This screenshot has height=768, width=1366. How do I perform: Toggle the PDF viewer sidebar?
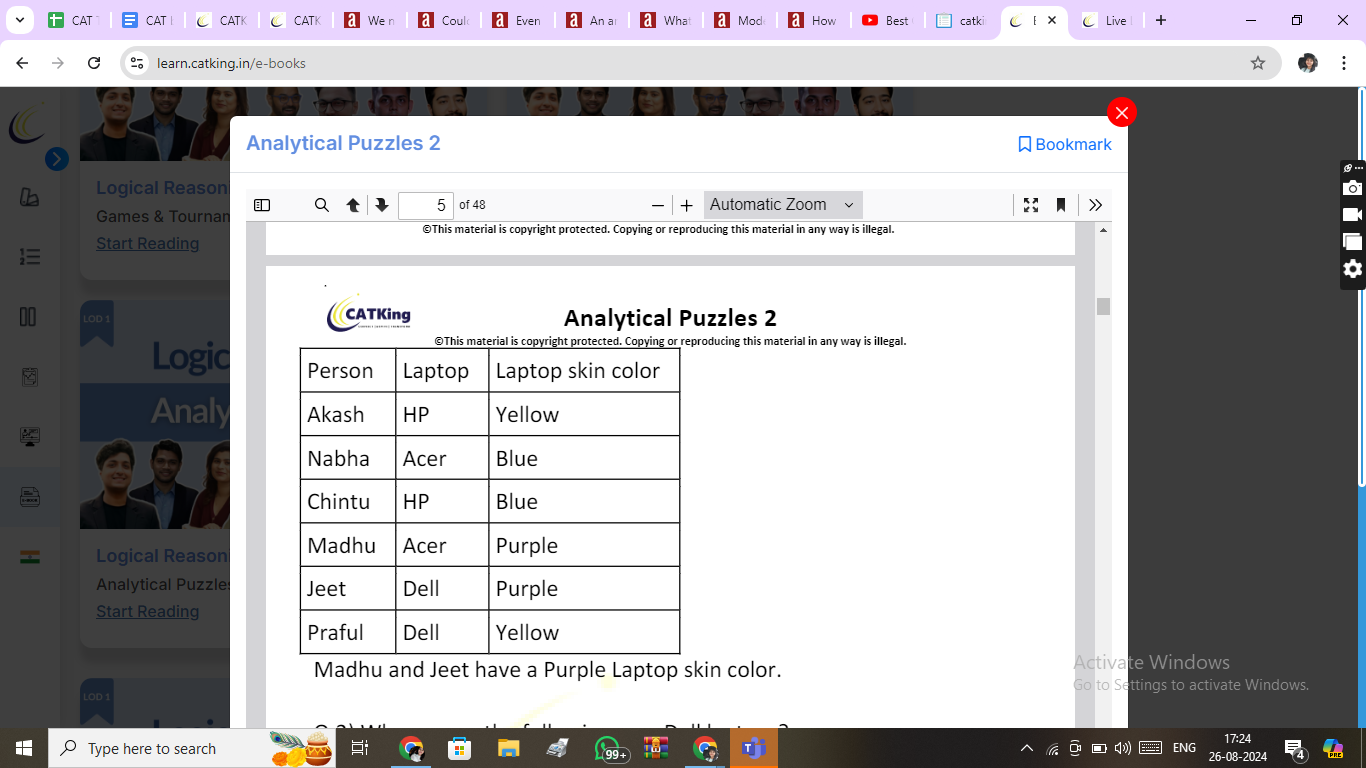point(262,205)
